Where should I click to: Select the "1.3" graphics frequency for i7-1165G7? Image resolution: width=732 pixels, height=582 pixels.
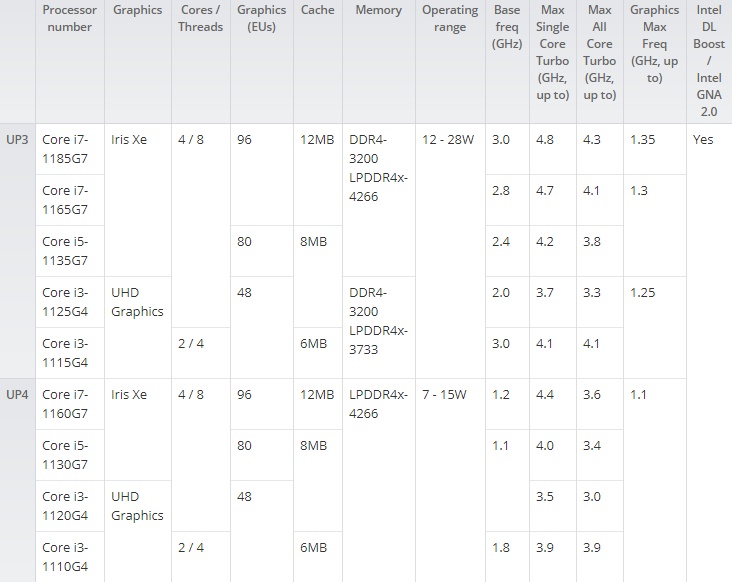tap(639, 190)
